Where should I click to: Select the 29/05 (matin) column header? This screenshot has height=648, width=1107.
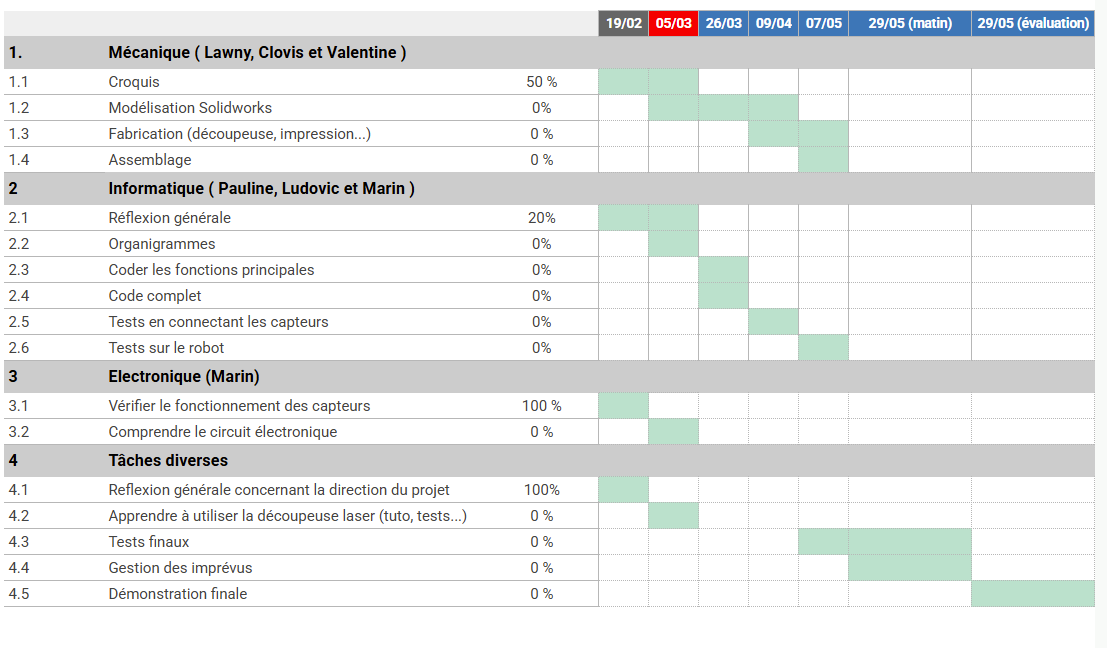coord(910,23)
